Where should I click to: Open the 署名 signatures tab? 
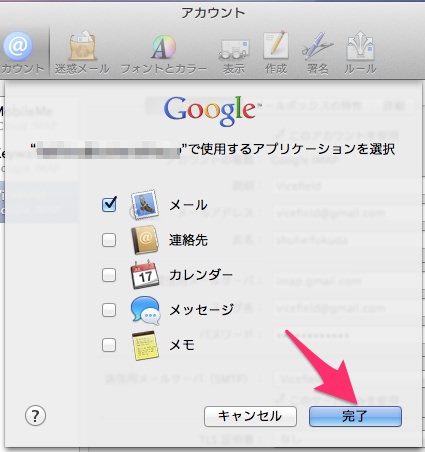317,53
